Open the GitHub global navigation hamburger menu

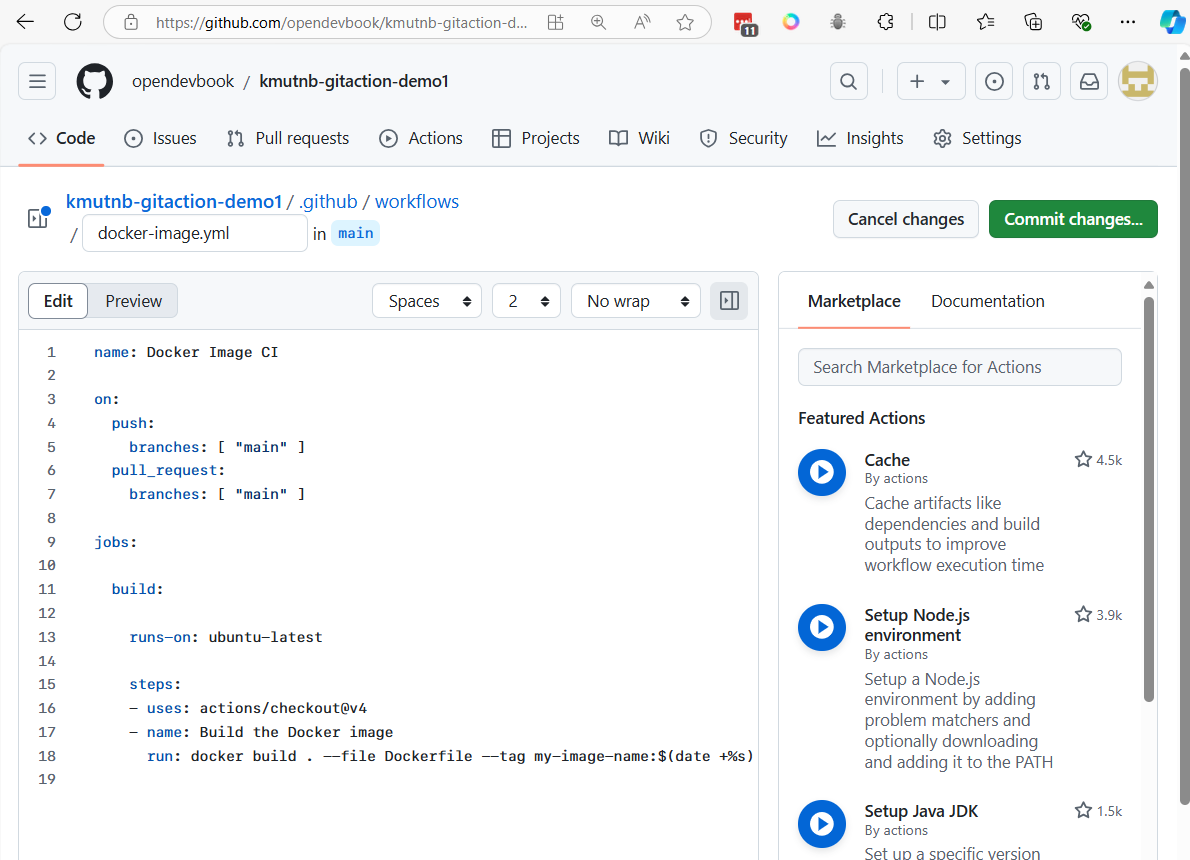(x=37, y=81)
